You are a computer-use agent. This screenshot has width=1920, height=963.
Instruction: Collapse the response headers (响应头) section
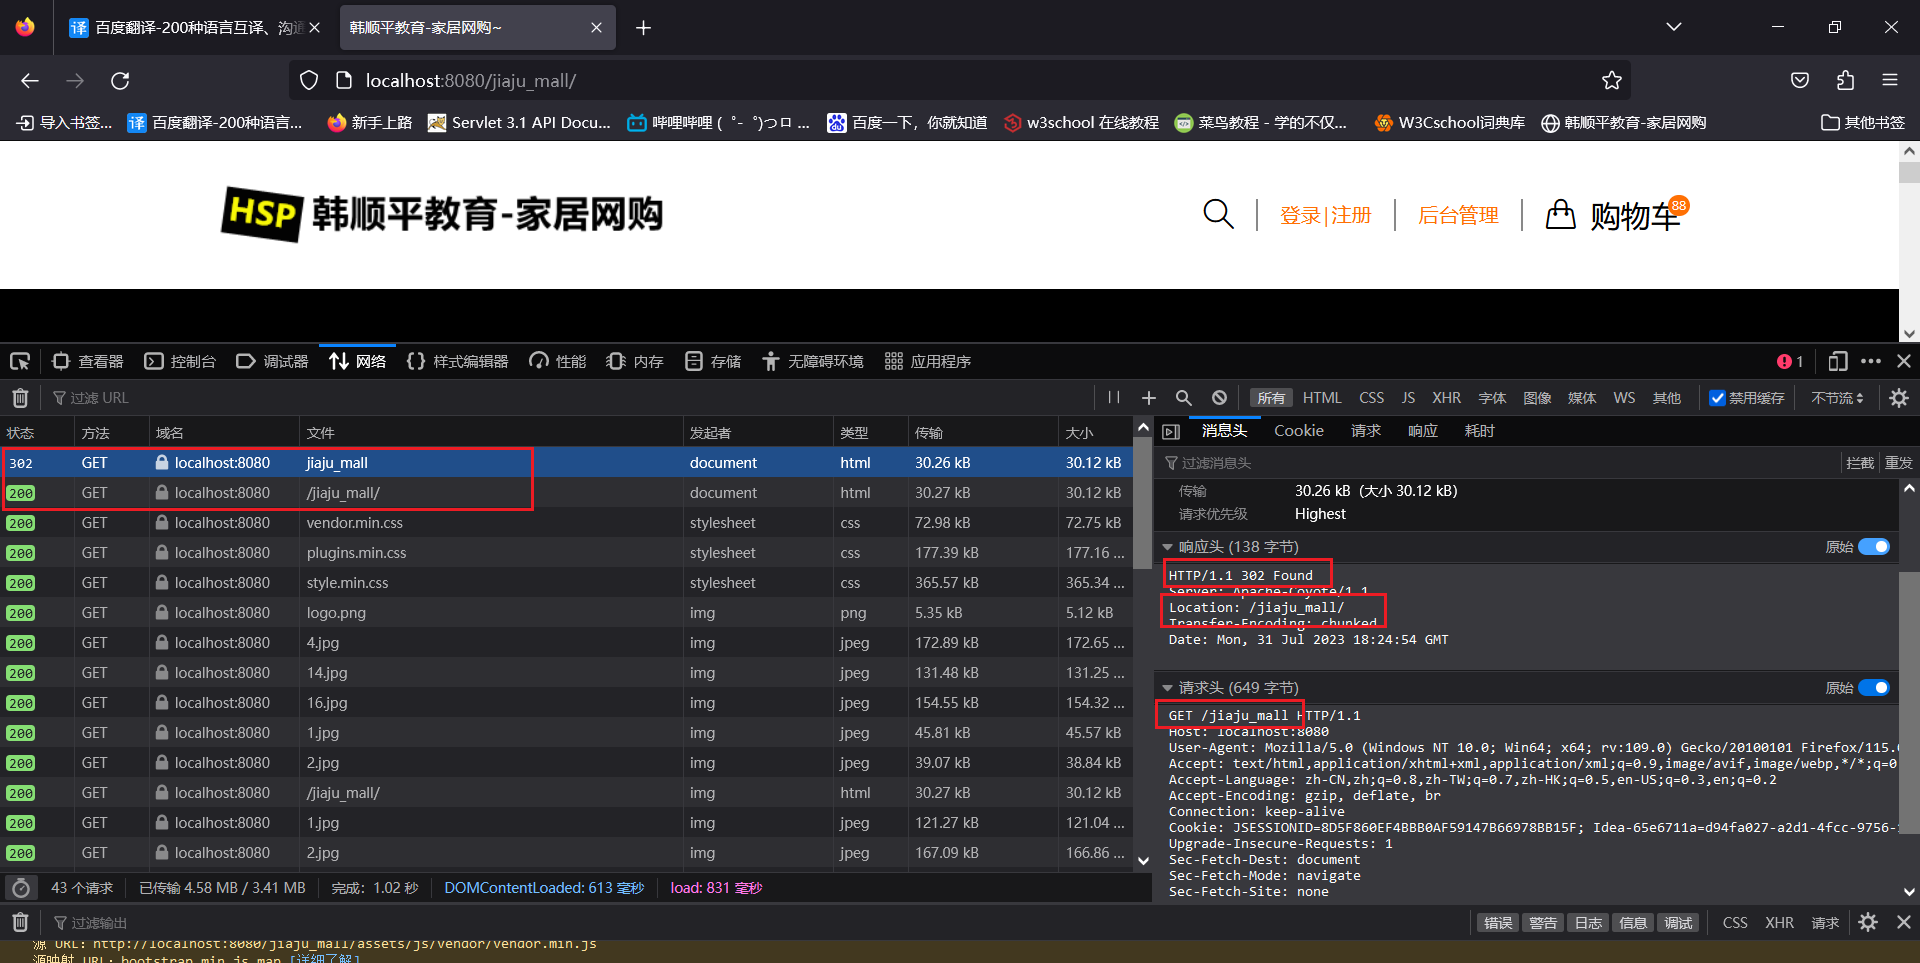pyautogui.click(x=1167, y=547)
